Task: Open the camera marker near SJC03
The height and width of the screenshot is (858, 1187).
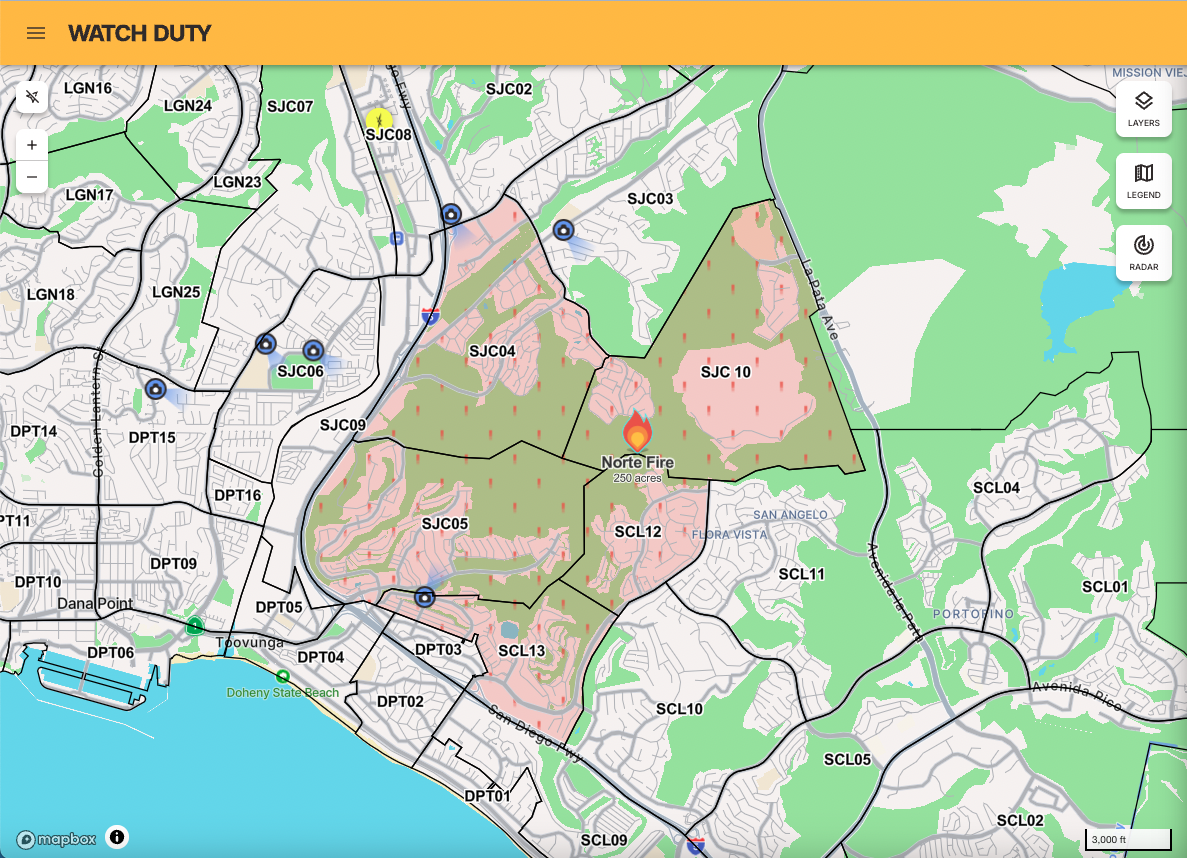Action: point(563,229)
